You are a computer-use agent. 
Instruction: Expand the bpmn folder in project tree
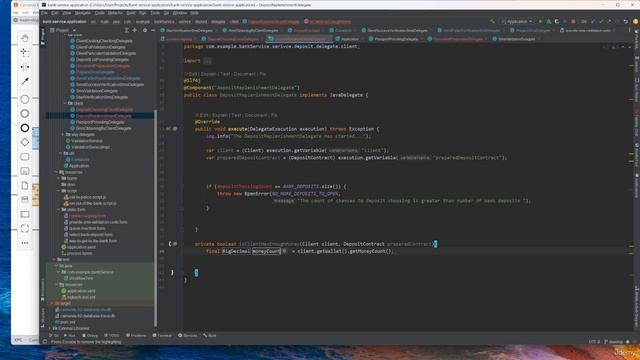(59, 178)
